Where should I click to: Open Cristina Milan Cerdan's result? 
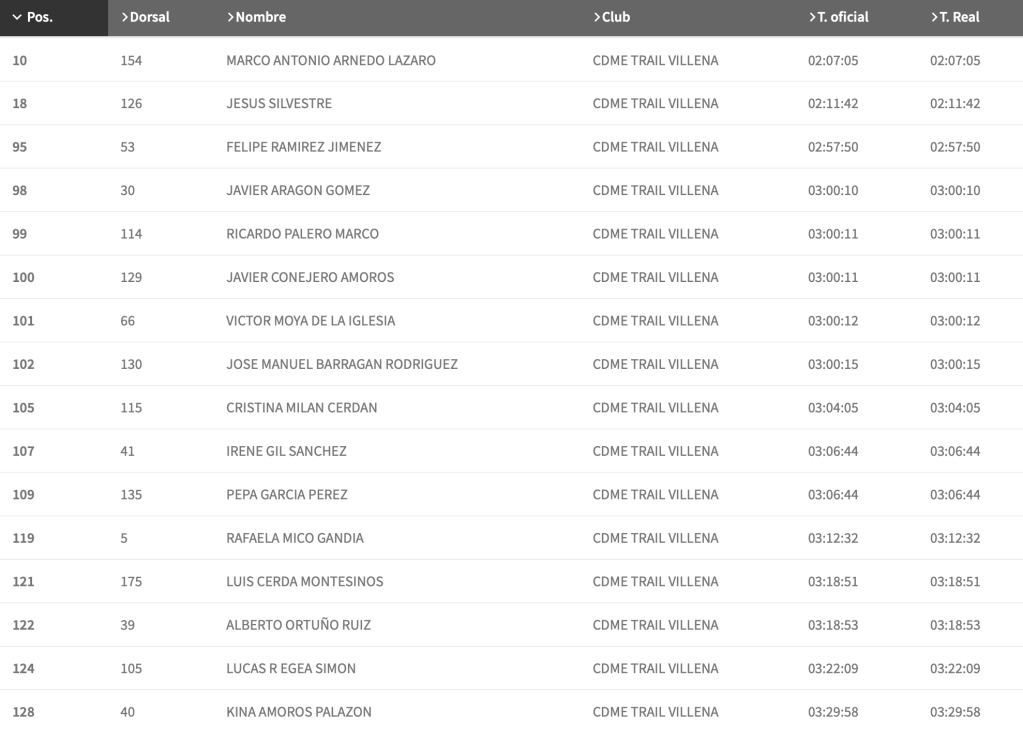coord(301,408)
